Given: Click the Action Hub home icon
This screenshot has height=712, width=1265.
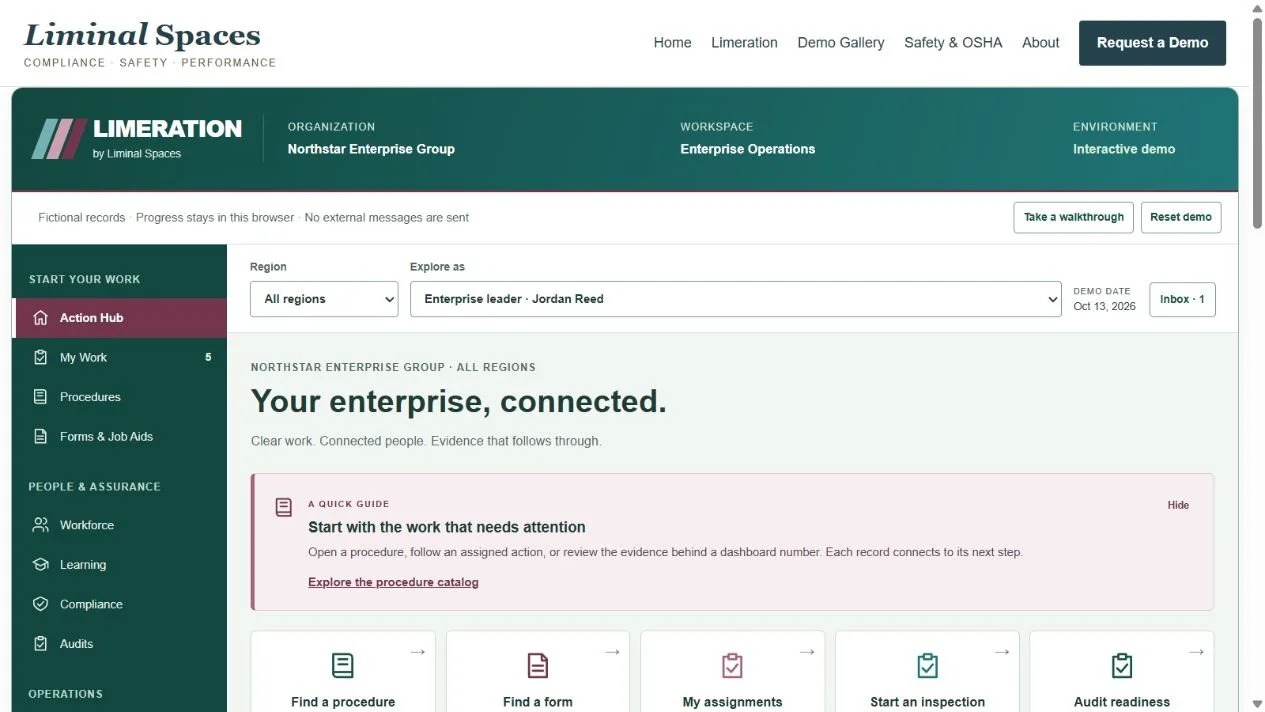Looking at the screenshot, I should 40,318.
